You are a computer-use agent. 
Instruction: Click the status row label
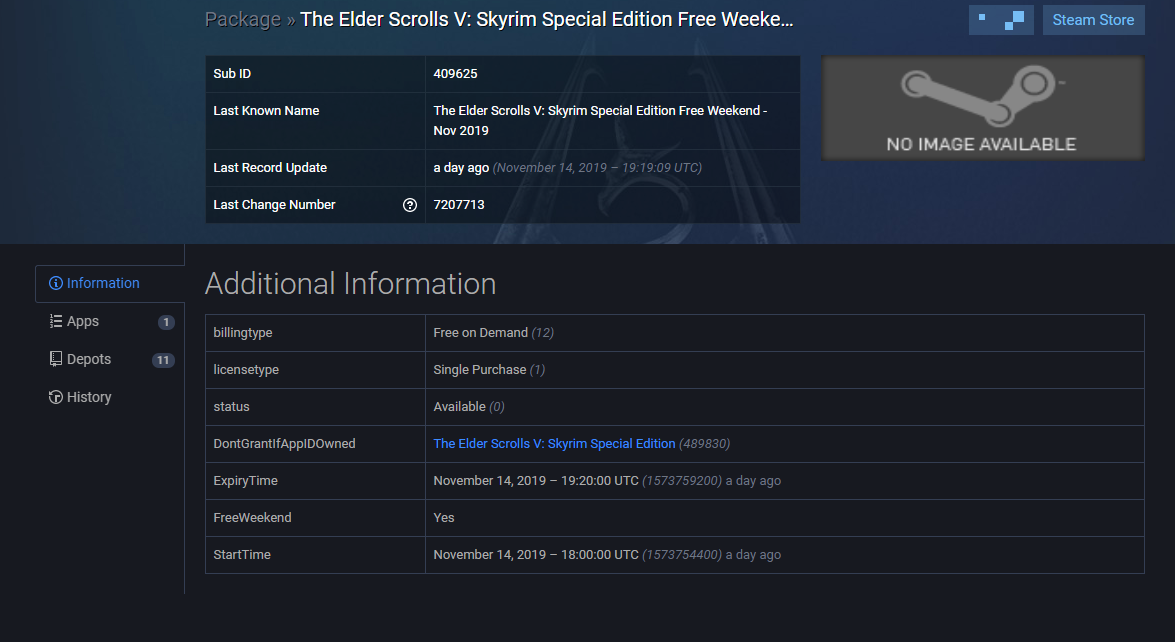(x=232, y=407)
